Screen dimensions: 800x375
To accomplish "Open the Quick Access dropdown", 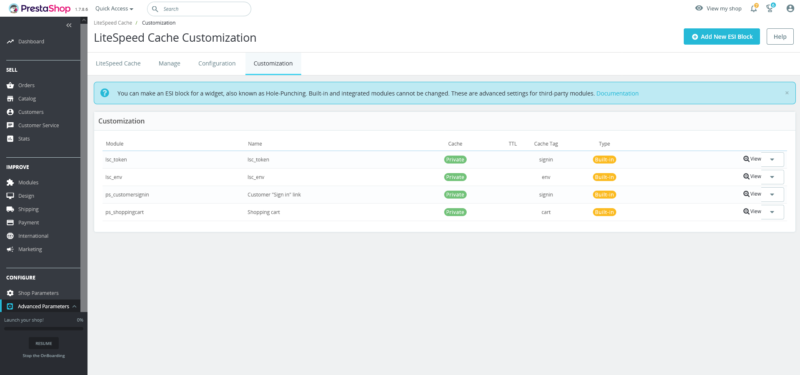I will 114,9.
